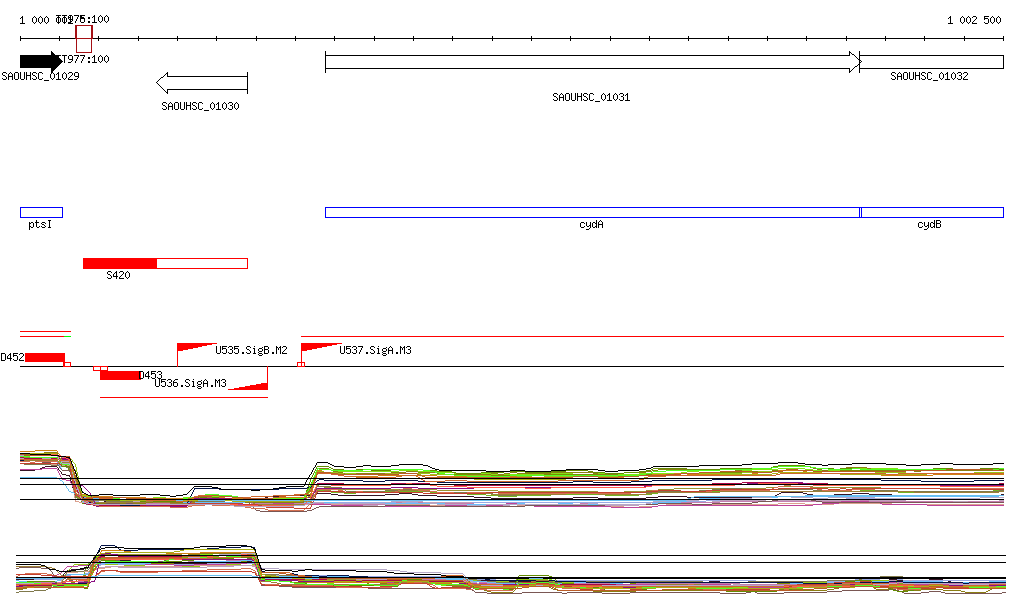1024x611 pixels.
Task: Click the SAOUHSC_01031 text label
Action: [591, 98]
